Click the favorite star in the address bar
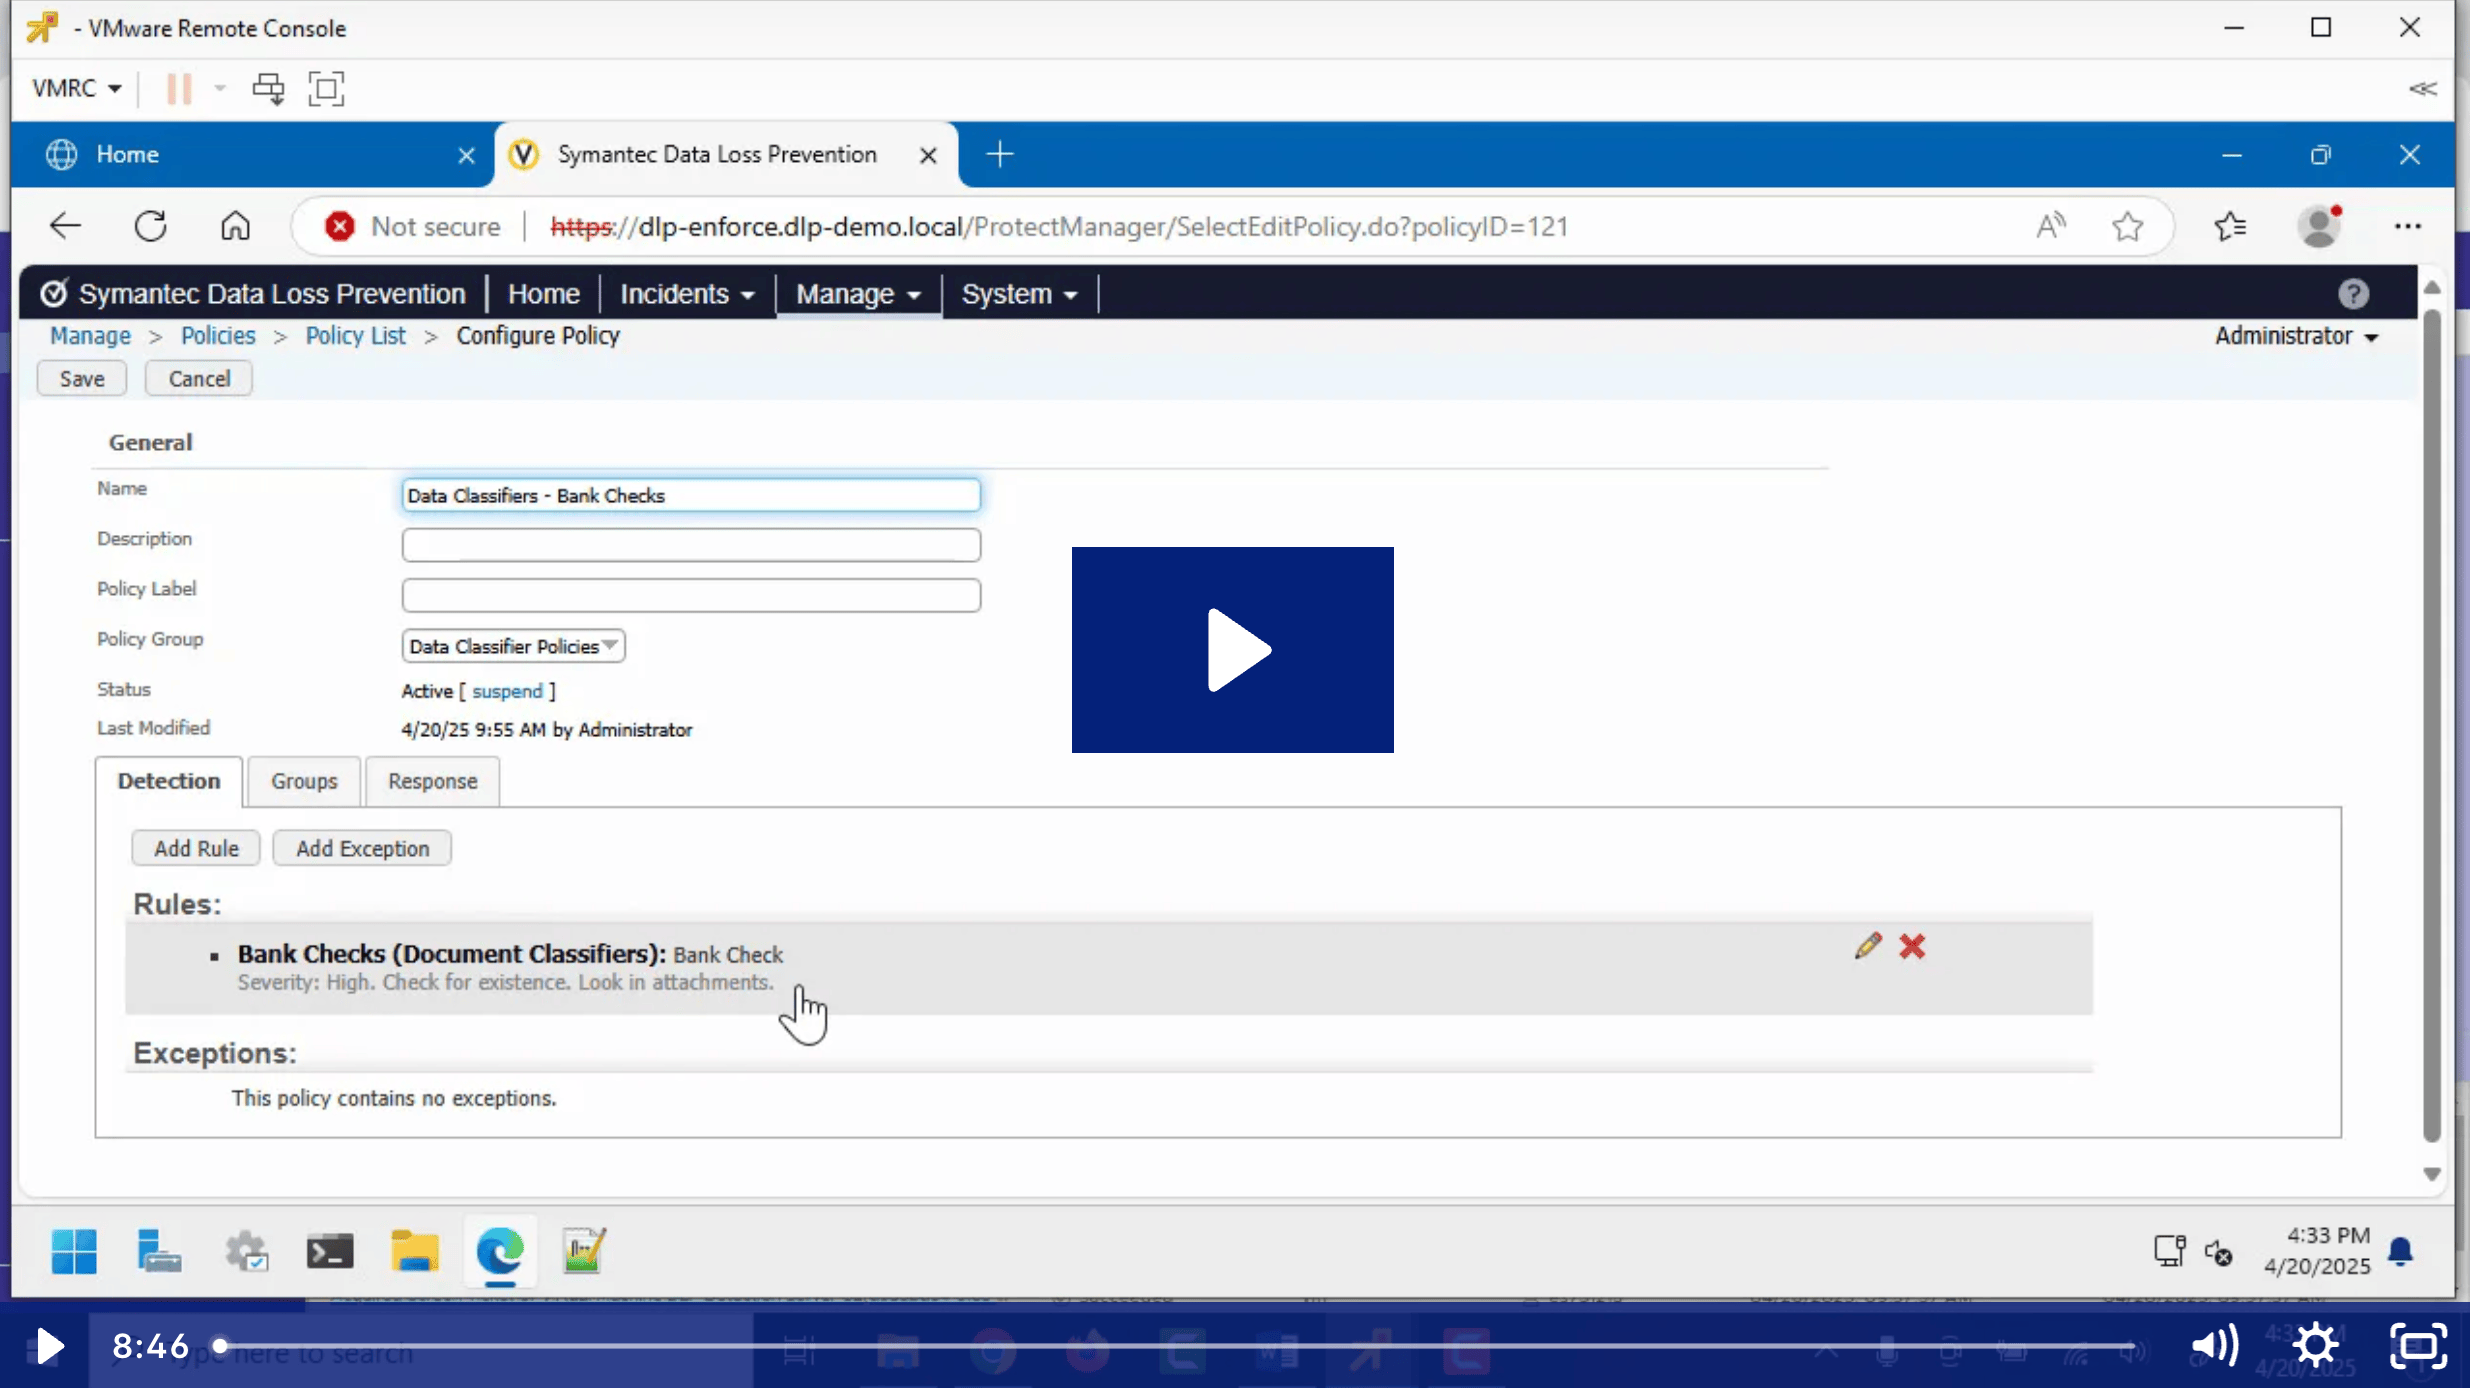Viewport: 2470px width, 1388px height. pyautogui.click(x=2127, y=226)
